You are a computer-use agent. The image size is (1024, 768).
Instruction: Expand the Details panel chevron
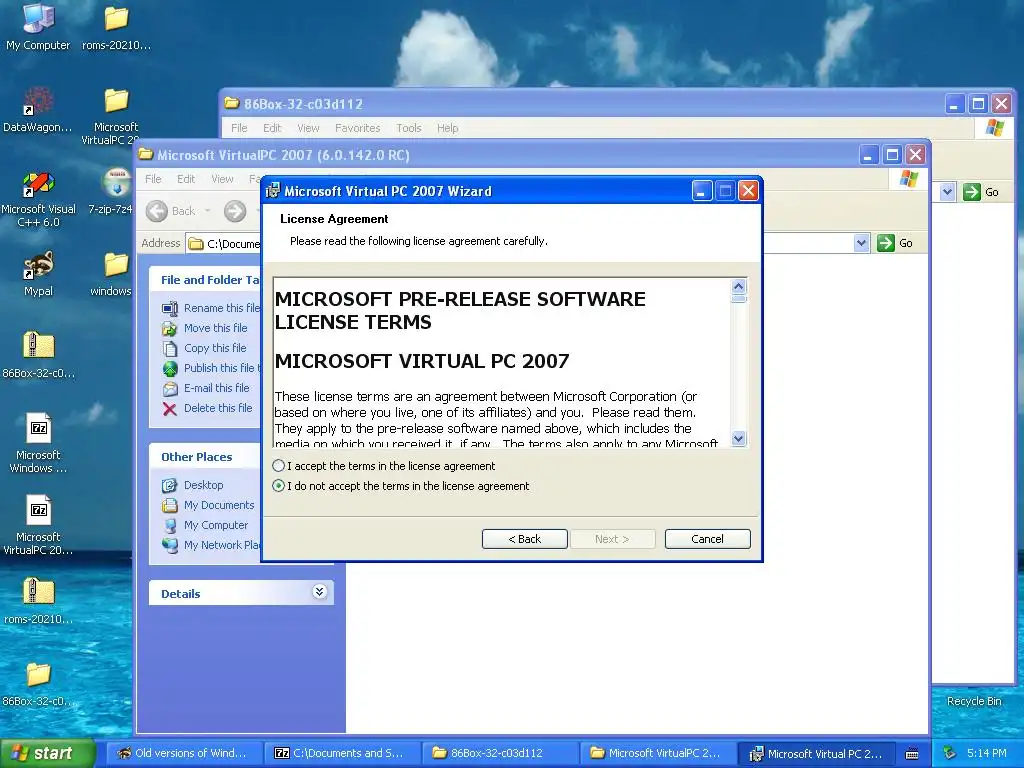pyautogui.click(x=319, y=592)
